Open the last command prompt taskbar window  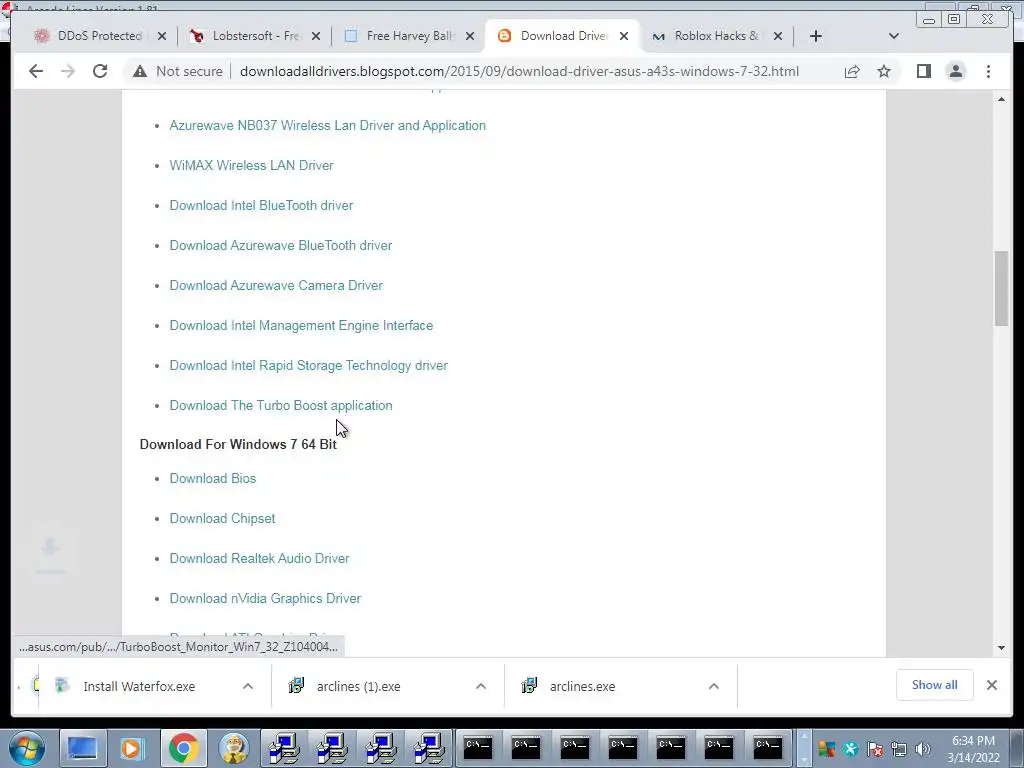(768, 748)
